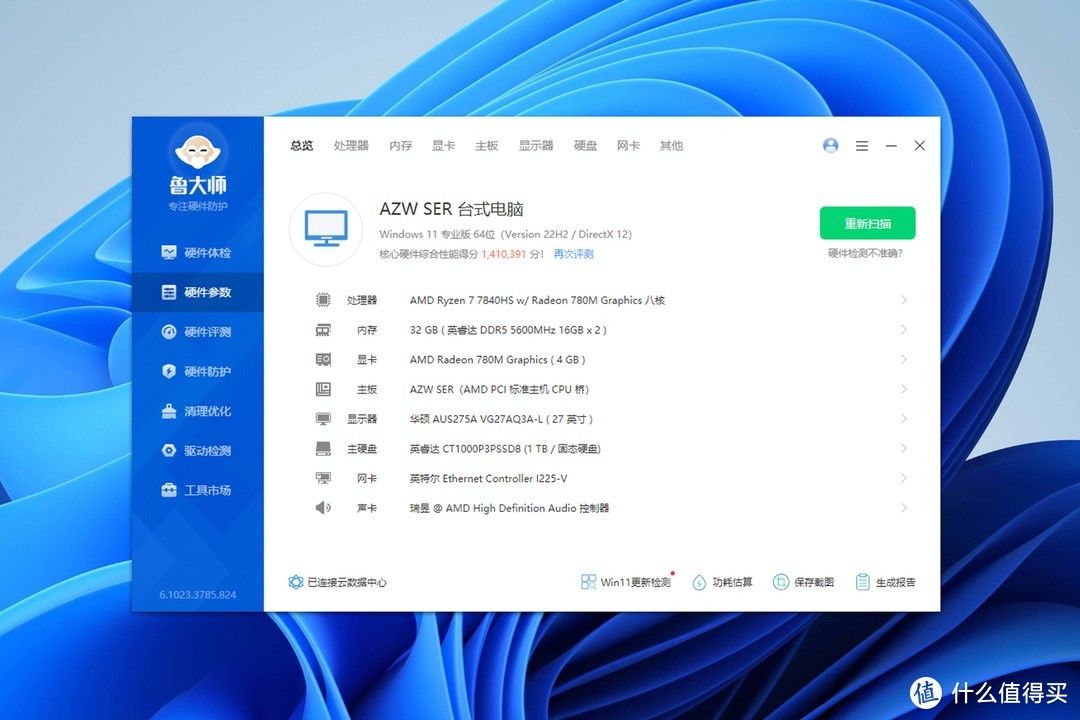Click the 声卡 speaker icon
Image resolution: width=1080 pixels, height=720 pixels.
[x=323, y=508]
